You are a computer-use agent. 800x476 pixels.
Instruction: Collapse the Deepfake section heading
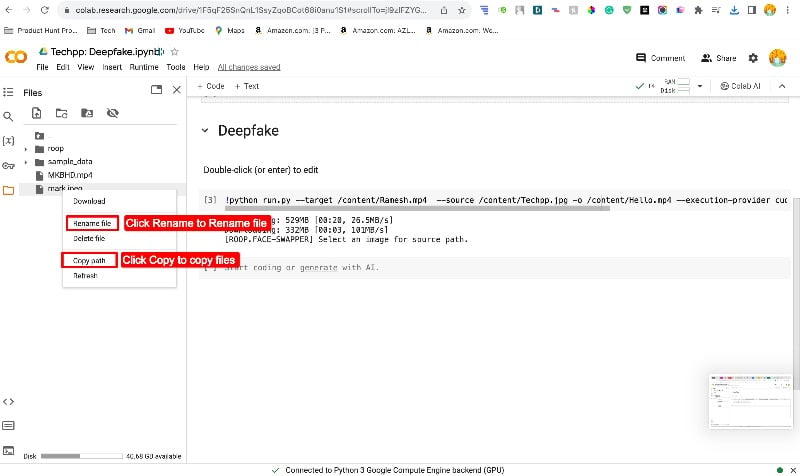205,131
